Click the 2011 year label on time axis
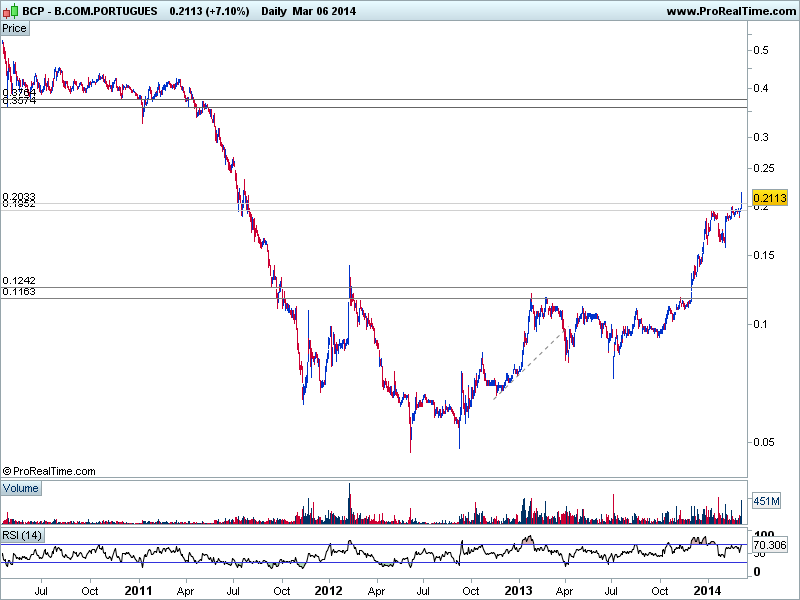The image size is (800, 600). 138,591
